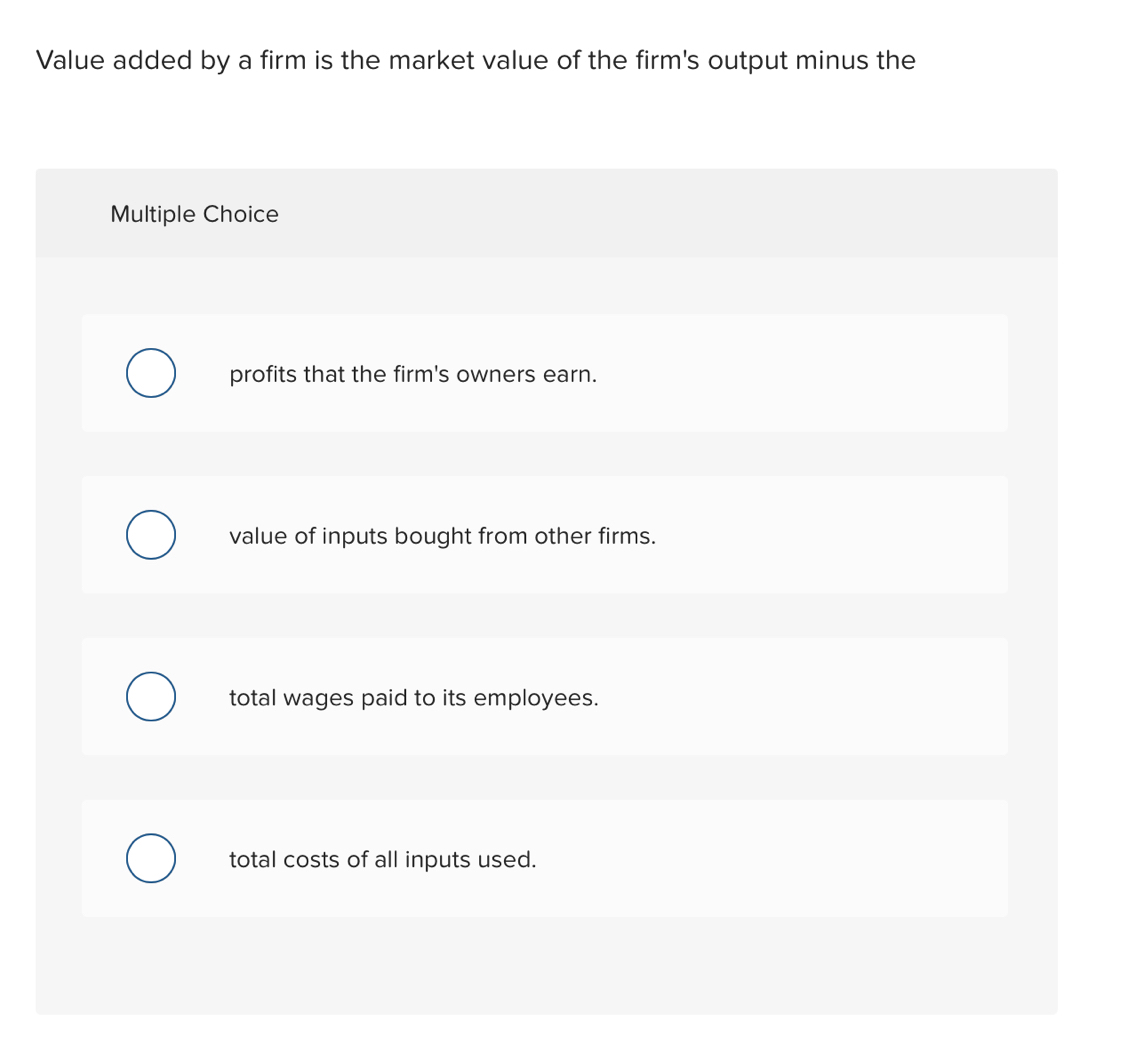Choose radio button for "value of inputs bought"

151,535
